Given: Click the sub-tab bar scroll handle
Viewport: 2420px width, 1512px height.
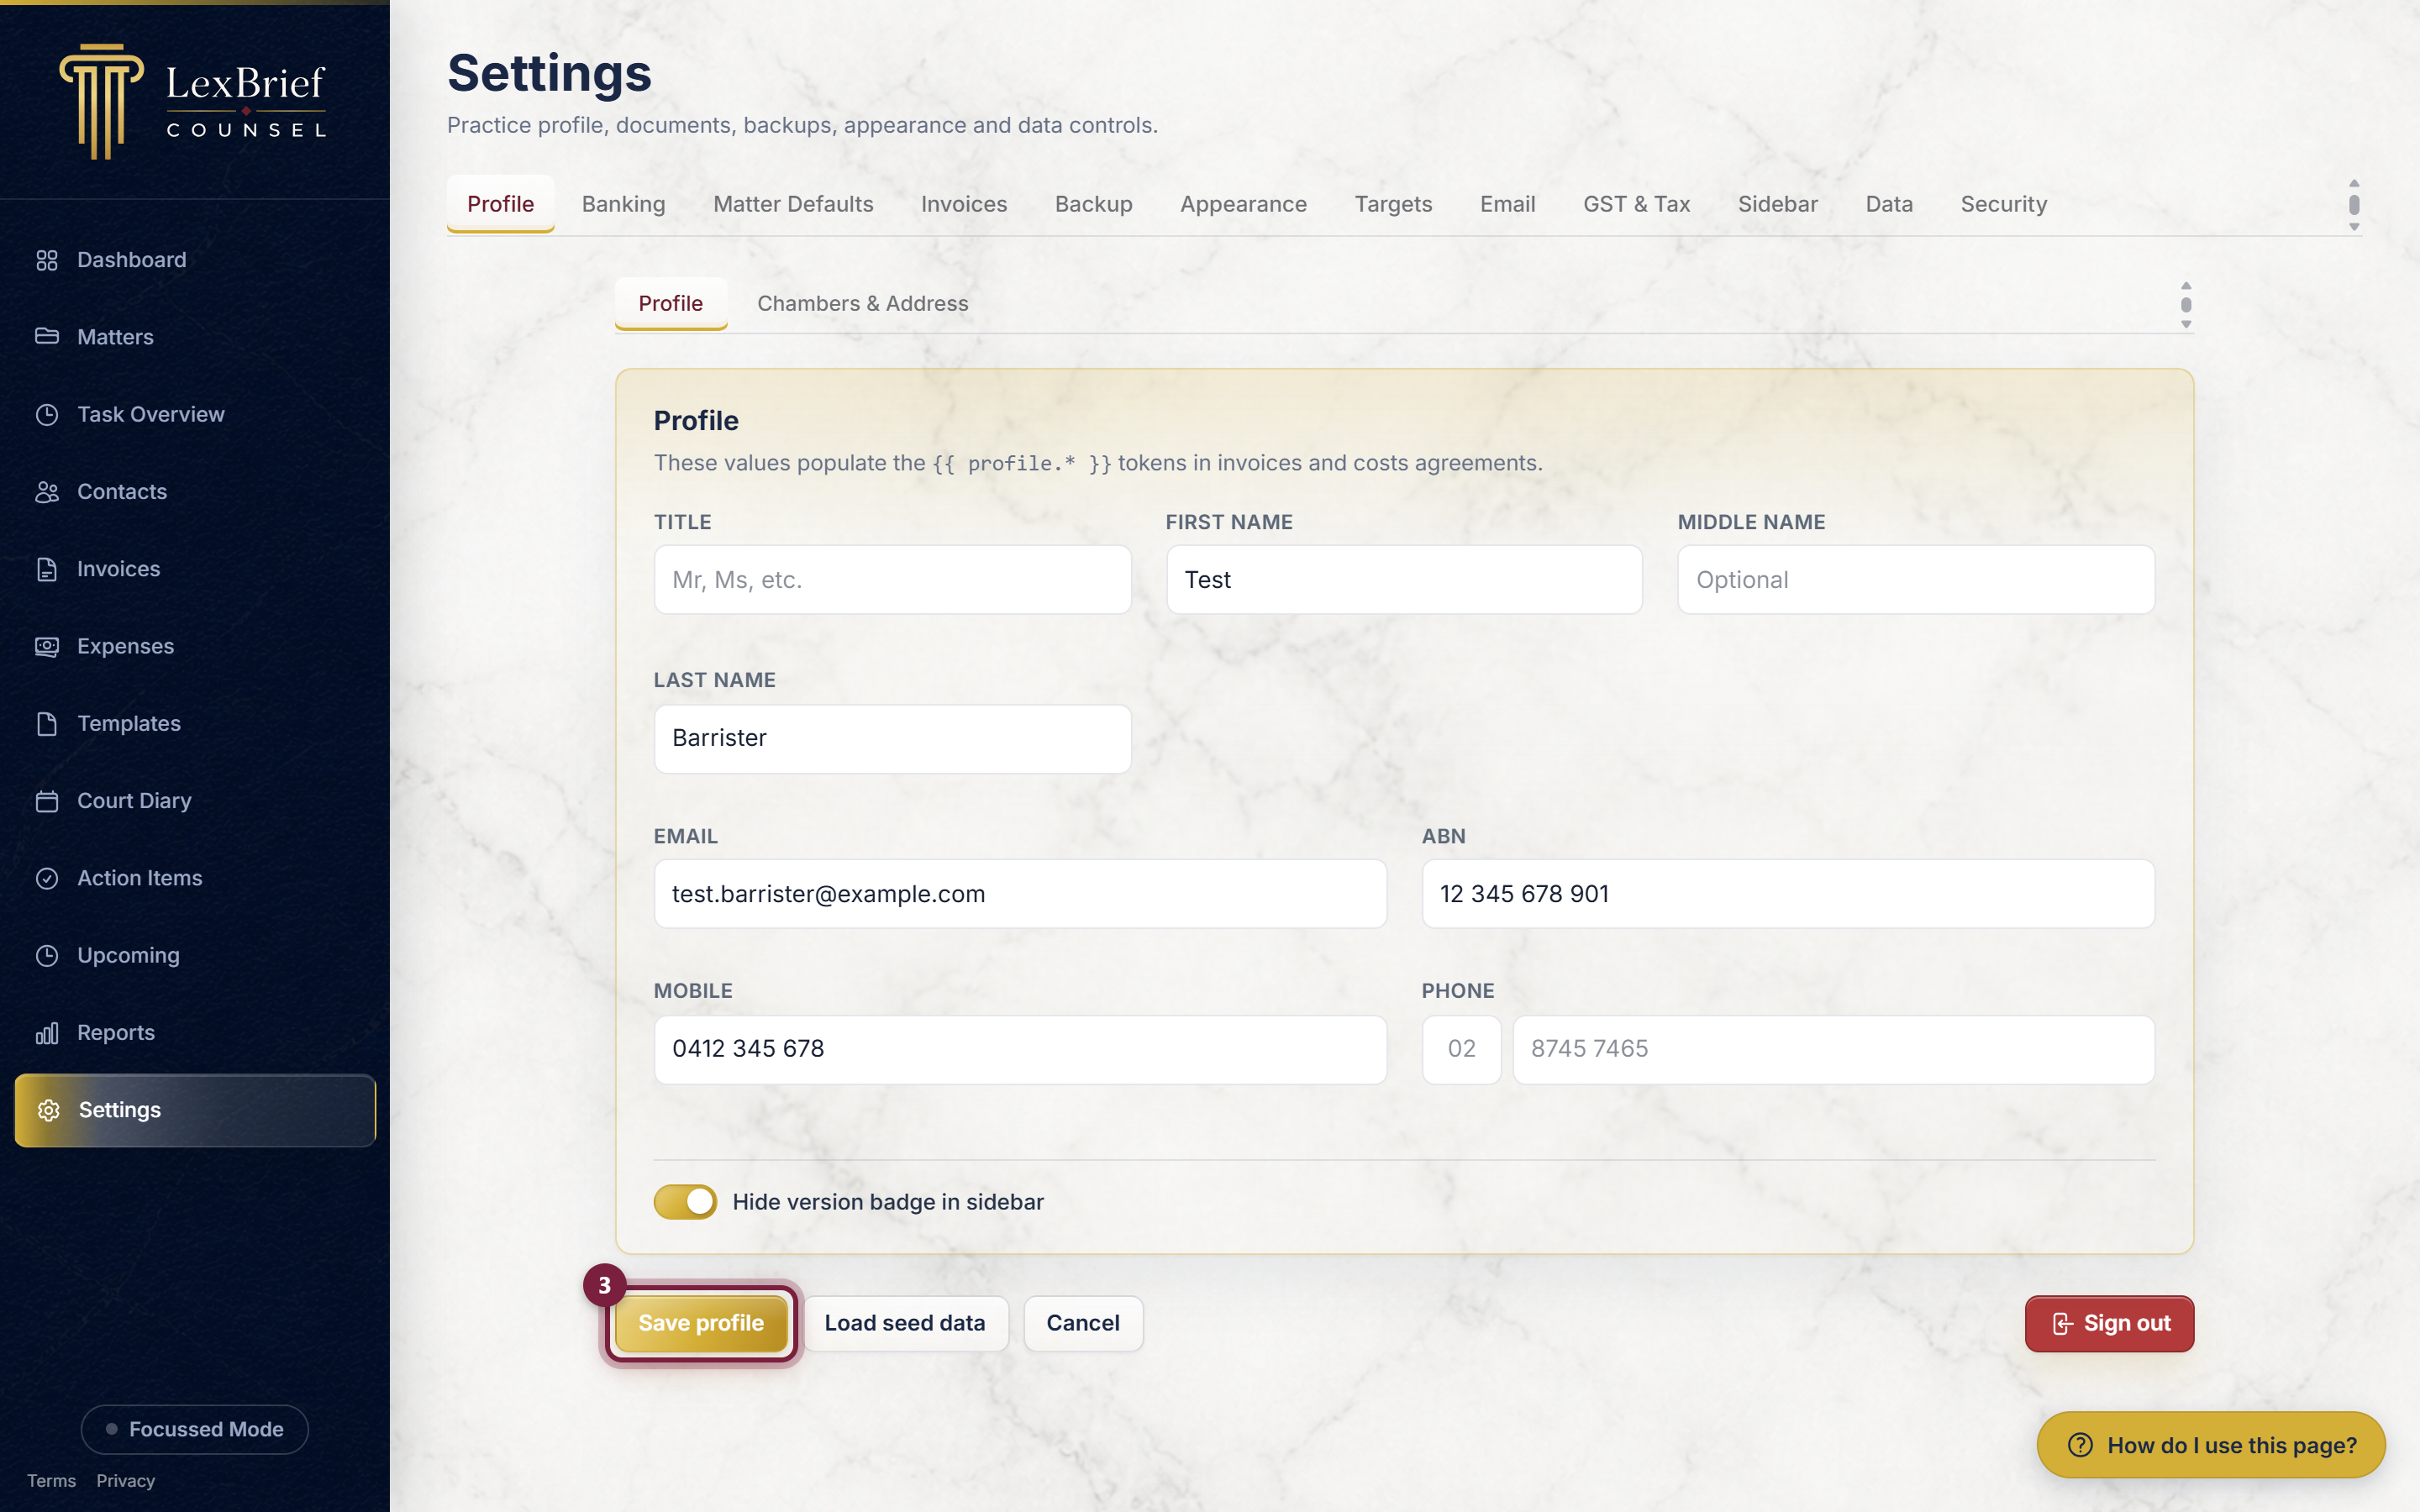Looking at the screenshot, I should coord(2186,305).
